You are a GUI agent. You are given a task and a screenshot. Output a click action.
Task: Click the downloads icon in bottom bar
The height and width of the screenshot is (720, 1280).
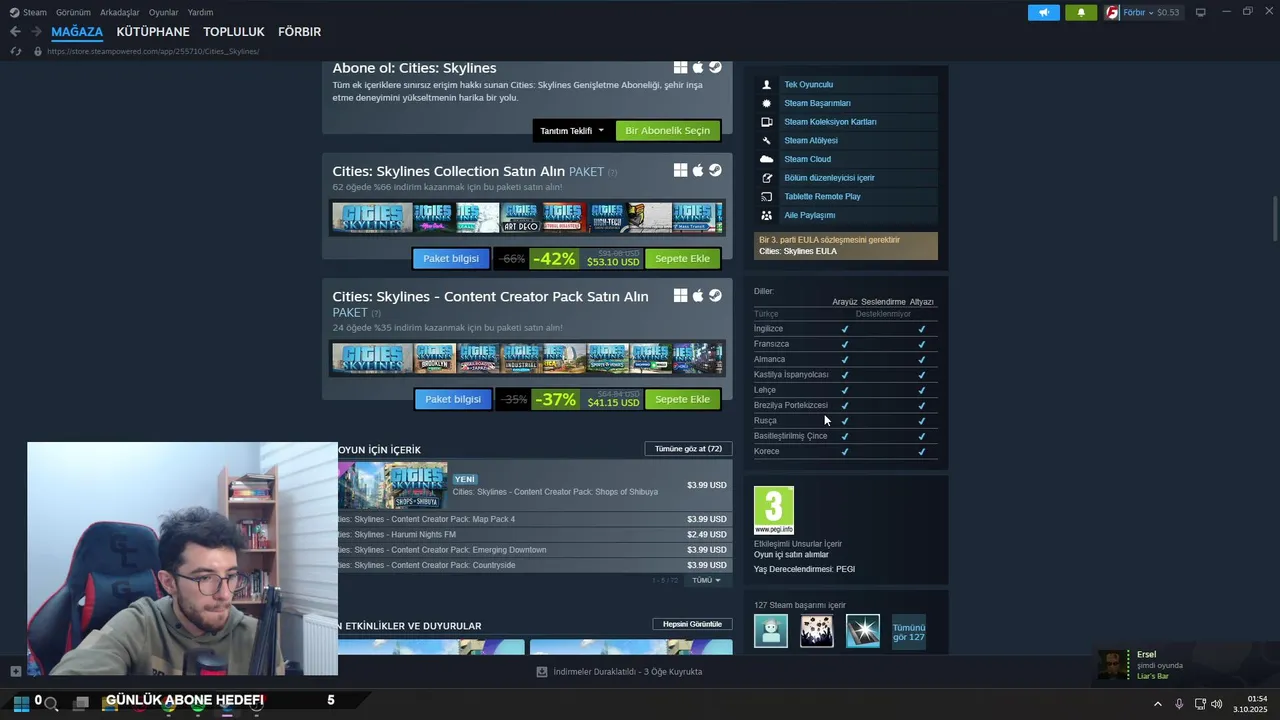coord(542,672)
